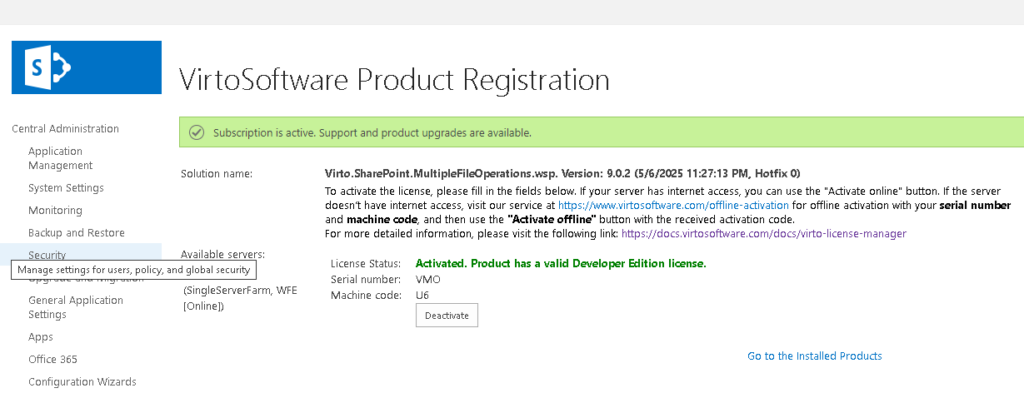This screenshot has width=1024, height=393.
Task: Select the SingleServerFarm WFE server entry
Action: pos(240,298)
